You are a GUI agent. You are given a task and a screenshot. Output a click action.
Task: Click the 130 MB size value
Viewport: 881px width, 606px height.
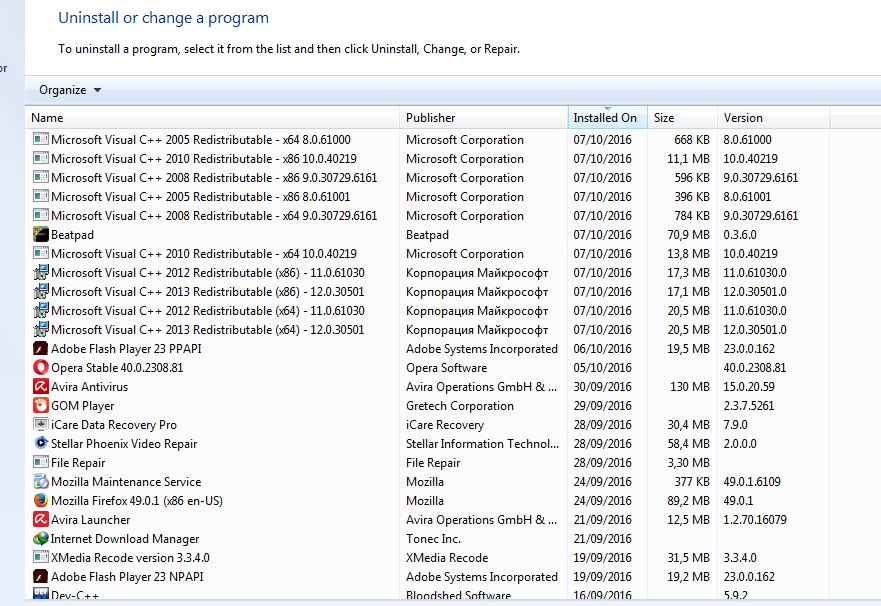click(x=690, y=387)
